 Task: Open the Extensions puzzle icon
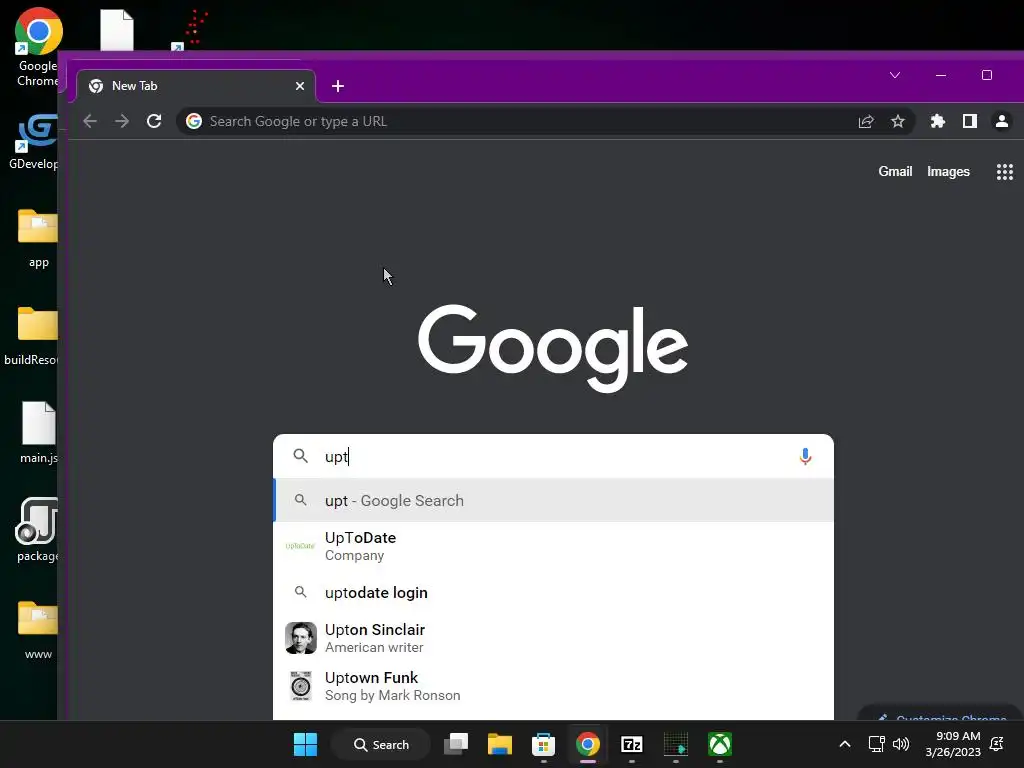(x=938, y=121)
